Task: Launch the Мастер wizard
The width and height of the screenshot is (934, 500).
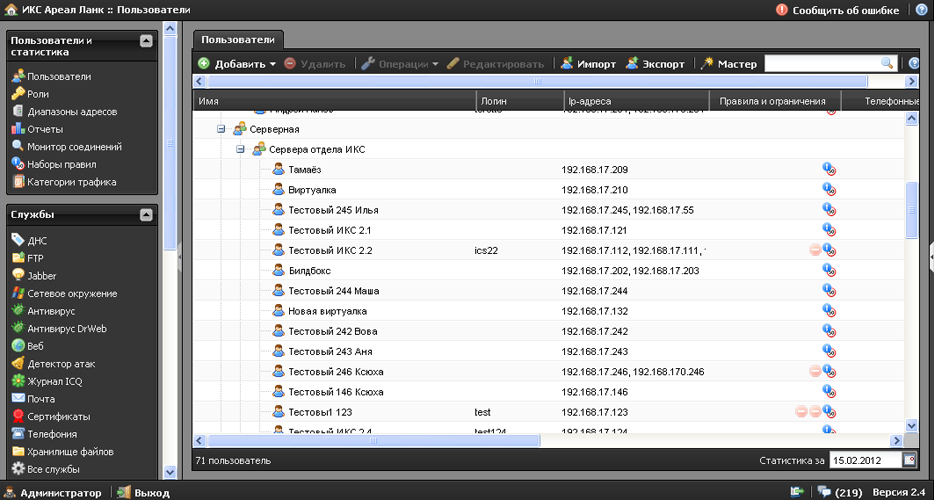Action: (729, 64)
